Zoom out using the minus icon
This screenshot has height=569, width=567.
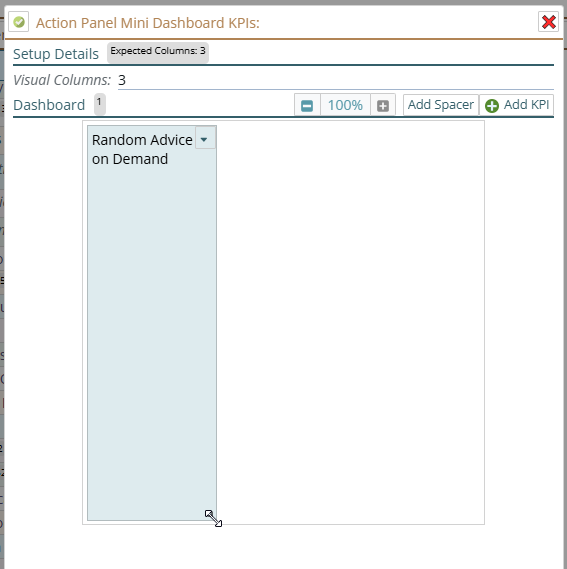point(307,106)
